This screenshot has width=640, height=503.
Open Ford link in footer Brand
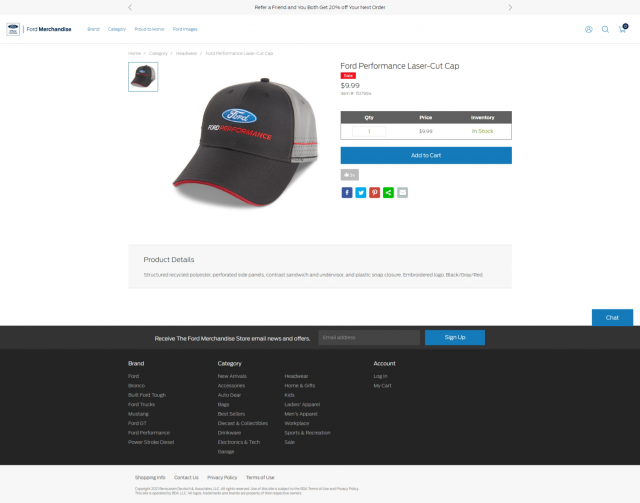[x=133, y=376]
